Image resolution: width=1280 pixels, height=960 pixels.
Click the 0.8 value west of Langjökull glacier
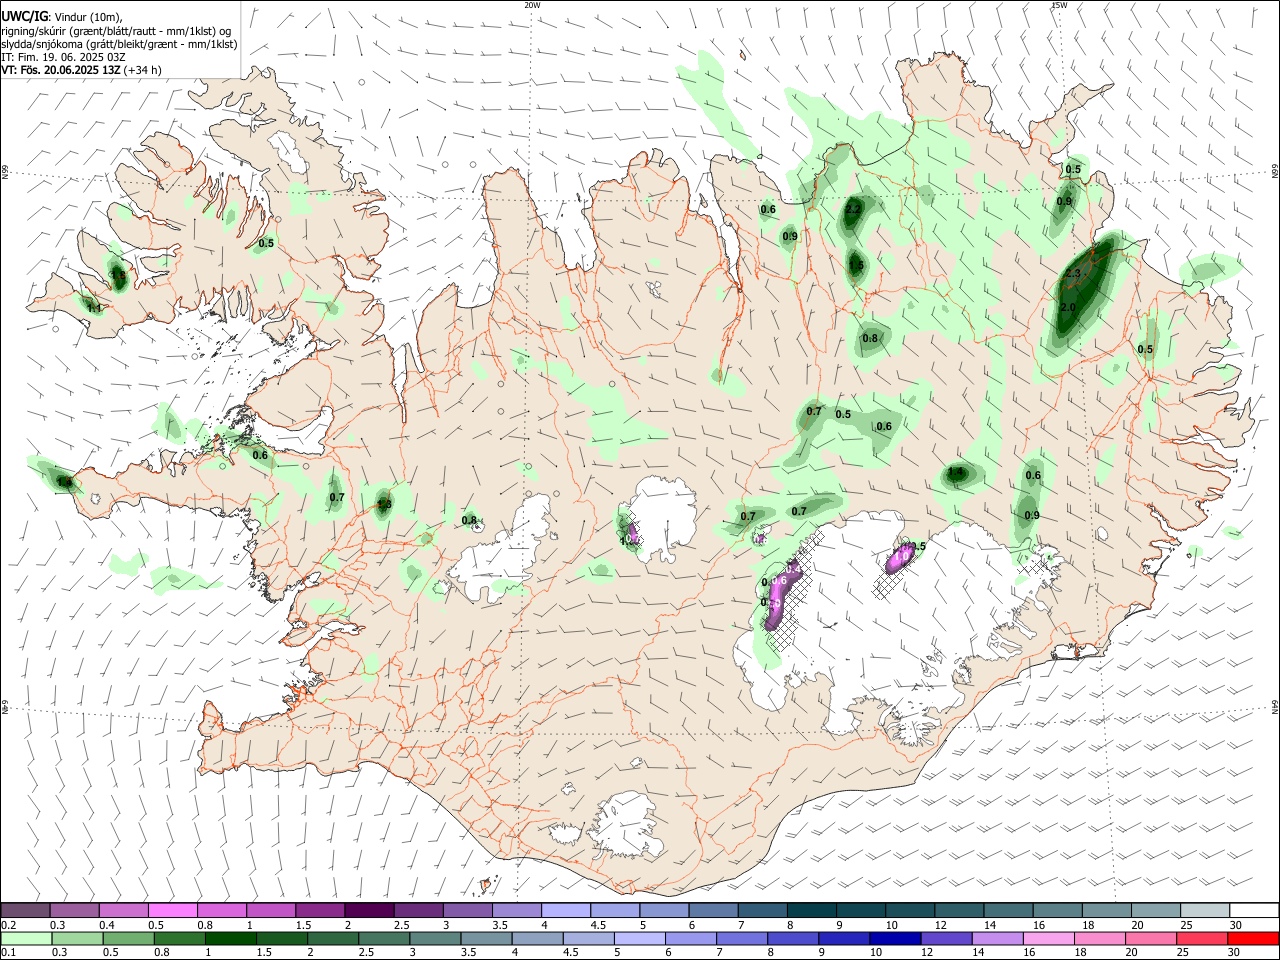pyautogui.click(x=469, y=519)
